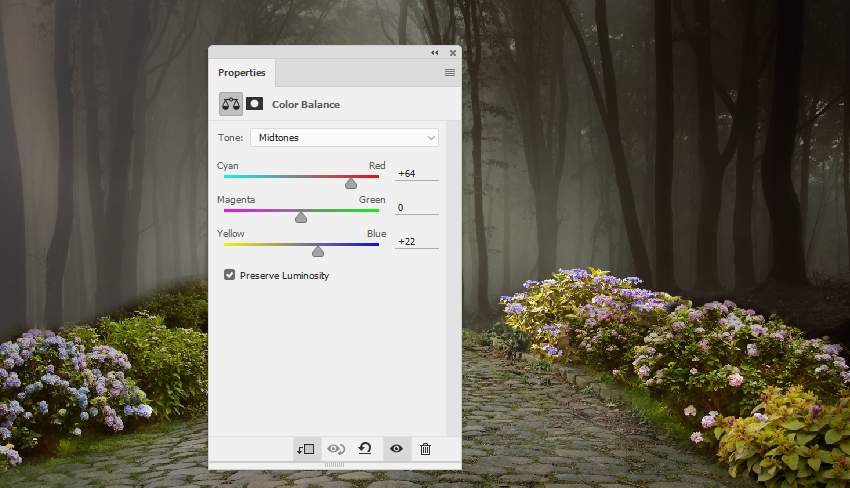Click the panel bottom resize grip
The image size is (850, 488).
334,465
